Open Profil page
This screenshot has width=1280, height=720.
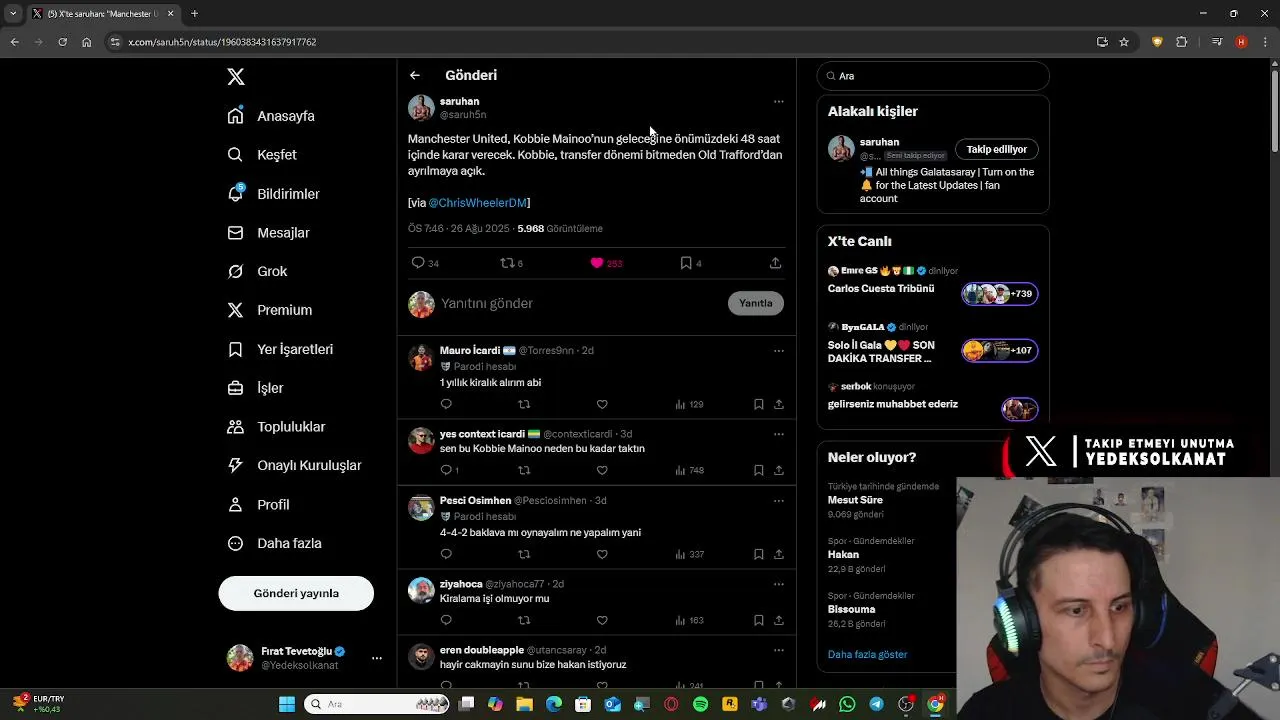(258, 505)
